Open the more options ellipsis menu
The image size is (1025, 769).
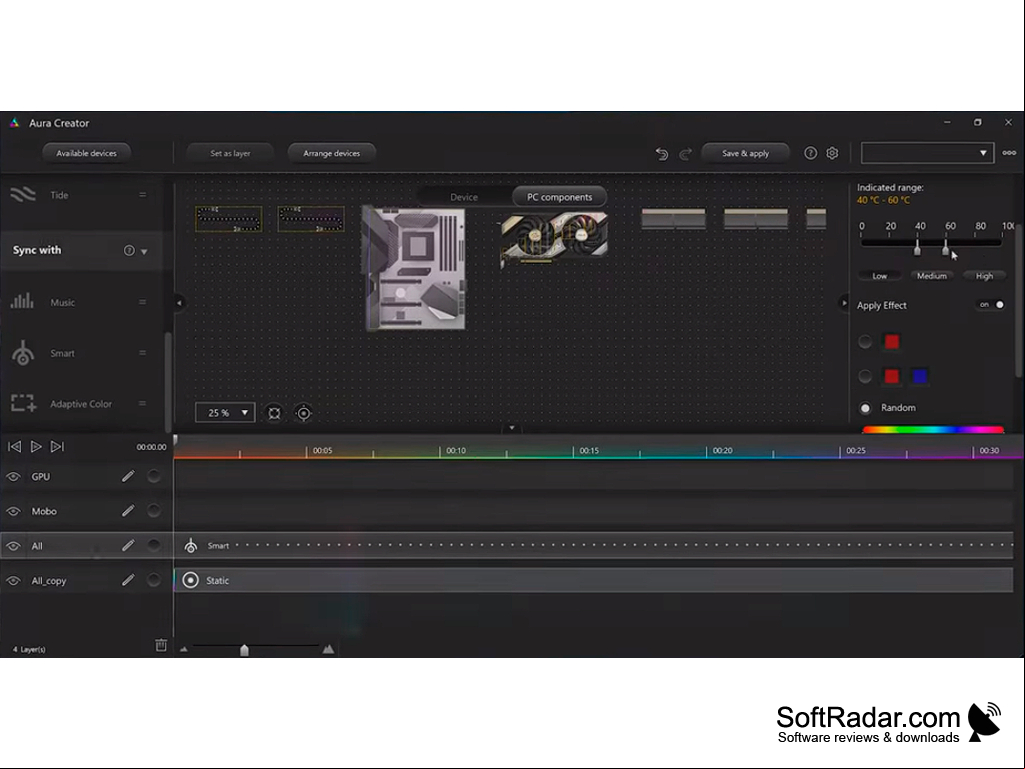[x=1009, y=153]
